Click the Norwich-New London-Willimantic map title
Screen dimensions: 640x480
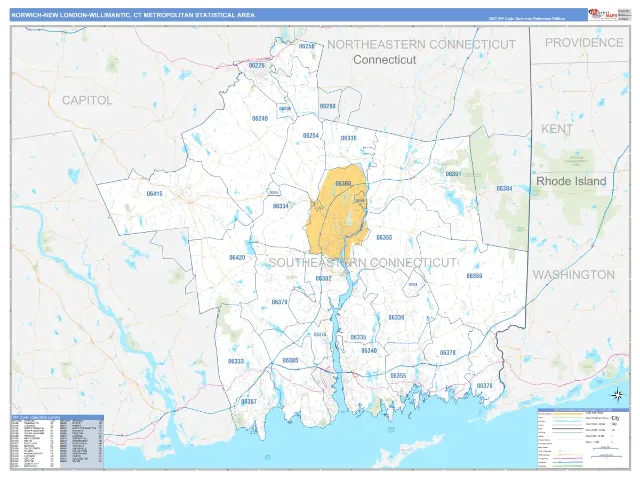click(x=133, y=15)
